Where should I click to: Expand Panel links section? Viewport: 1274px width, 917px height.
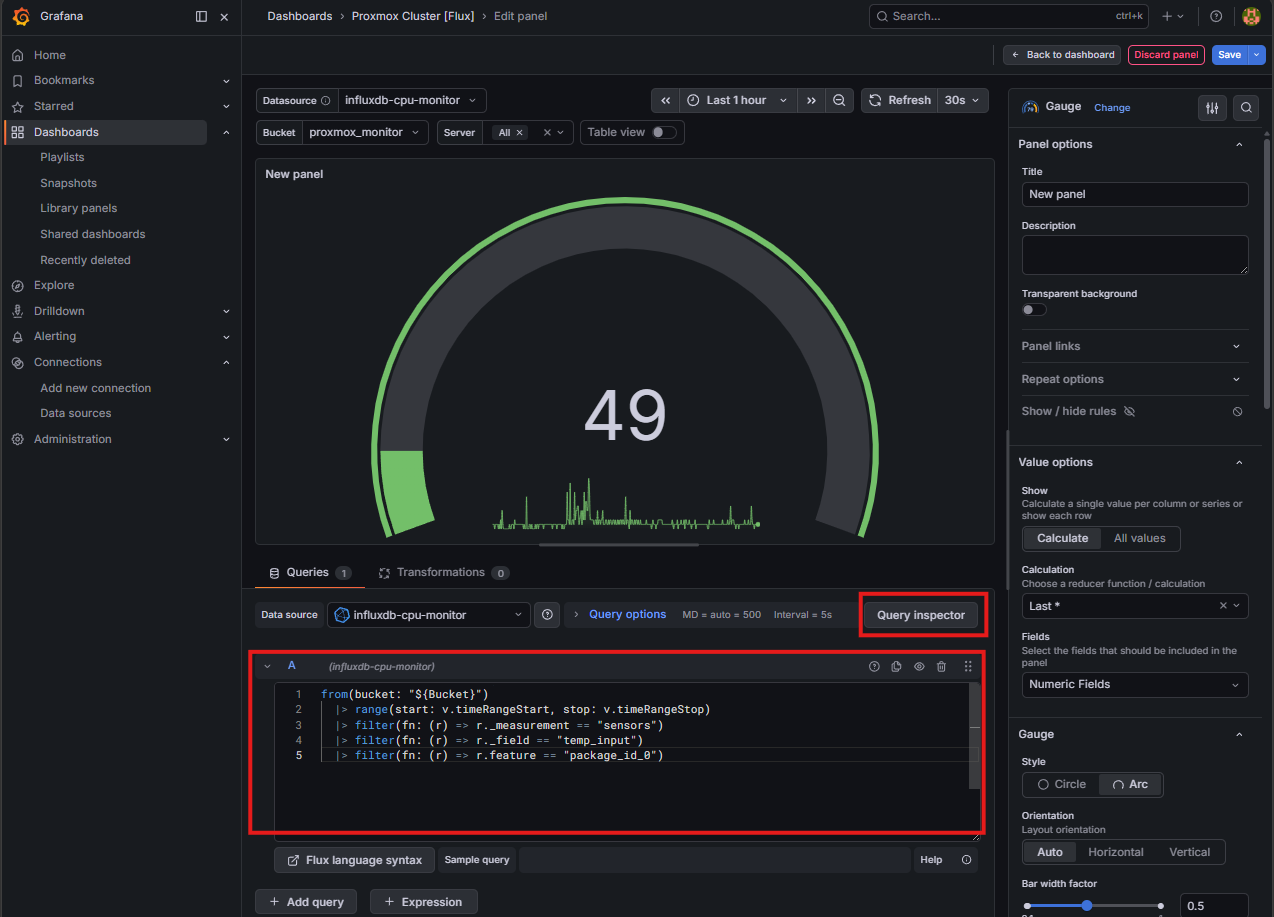[x=1134, y=346]
